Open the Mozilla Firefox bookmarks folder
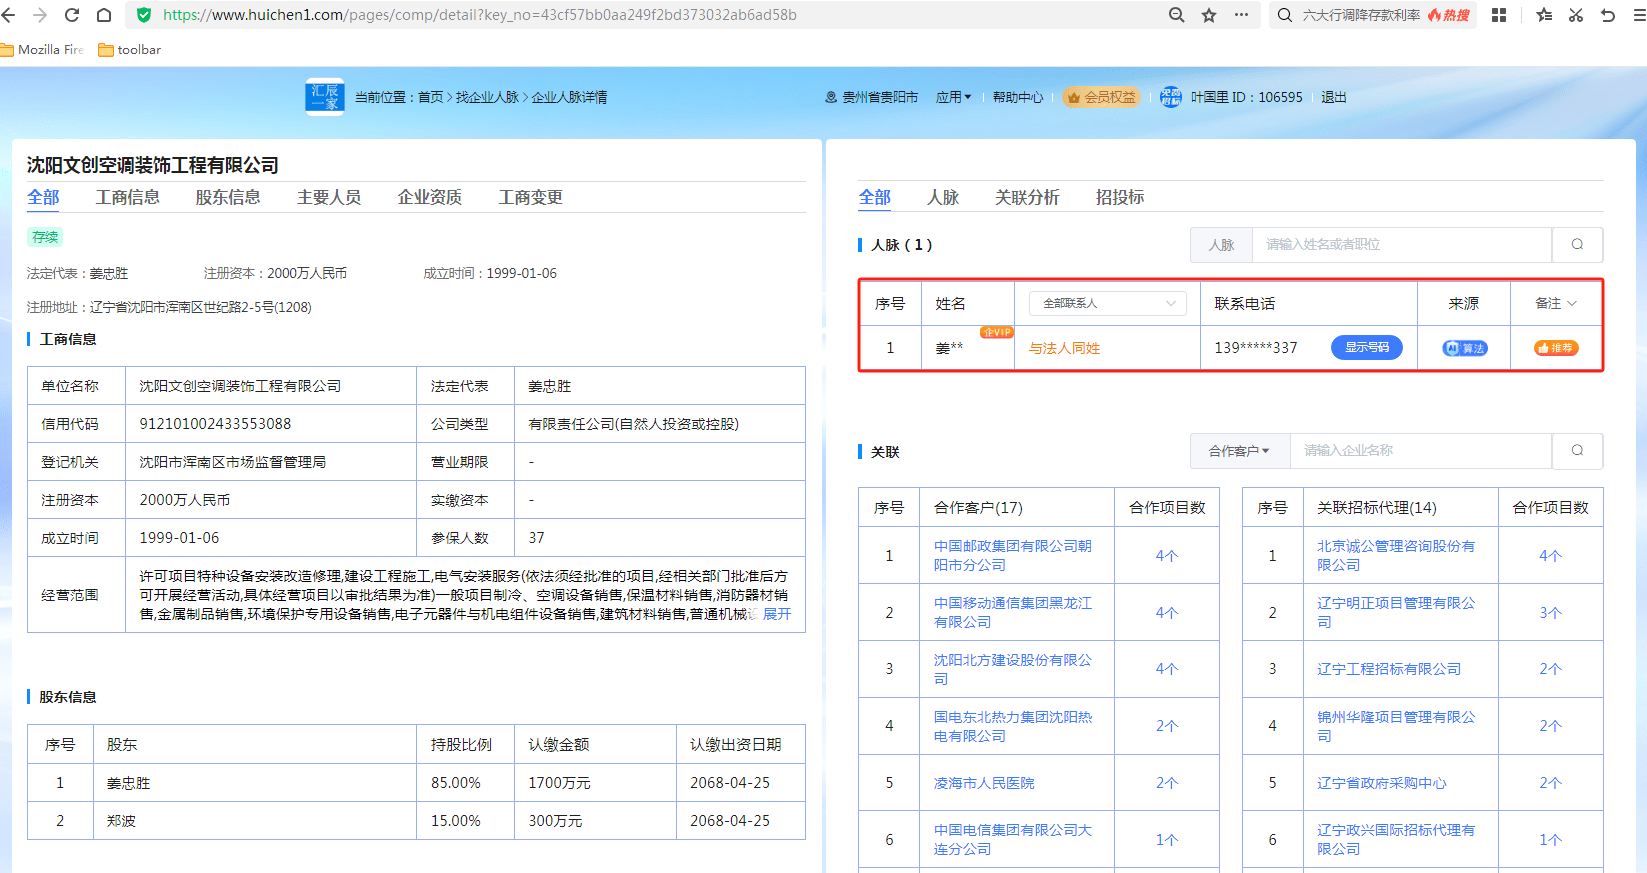This screenshot has height=873, width=1647. pos(42,49)
